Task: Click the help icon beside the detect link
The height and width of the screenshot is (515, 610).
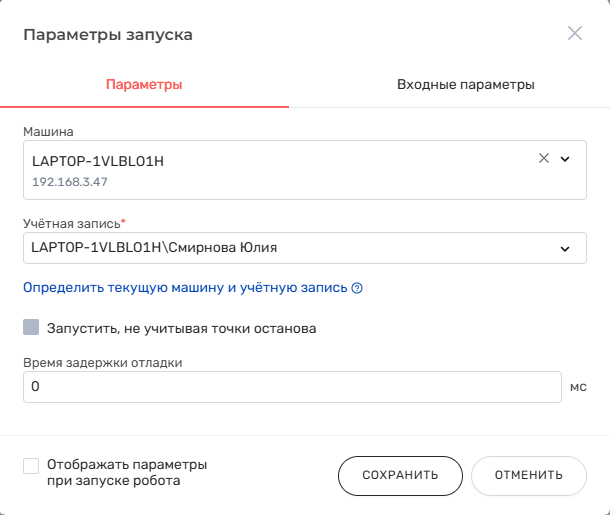Action: pos(357,288)
